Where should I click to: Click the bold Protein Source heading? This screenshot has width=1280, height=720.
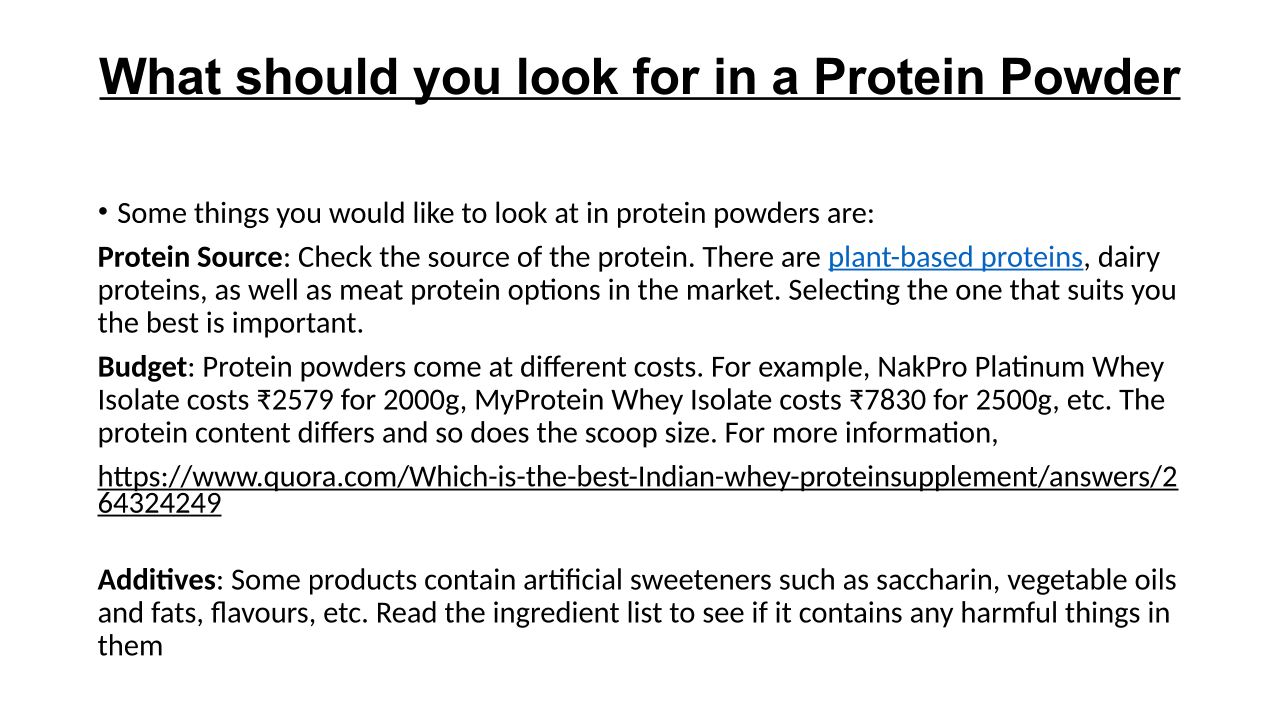[190, 258]
